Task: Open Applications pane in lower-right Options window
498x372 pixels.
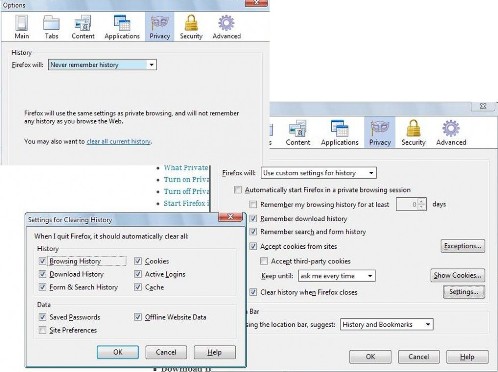Action: click(340, 133)
